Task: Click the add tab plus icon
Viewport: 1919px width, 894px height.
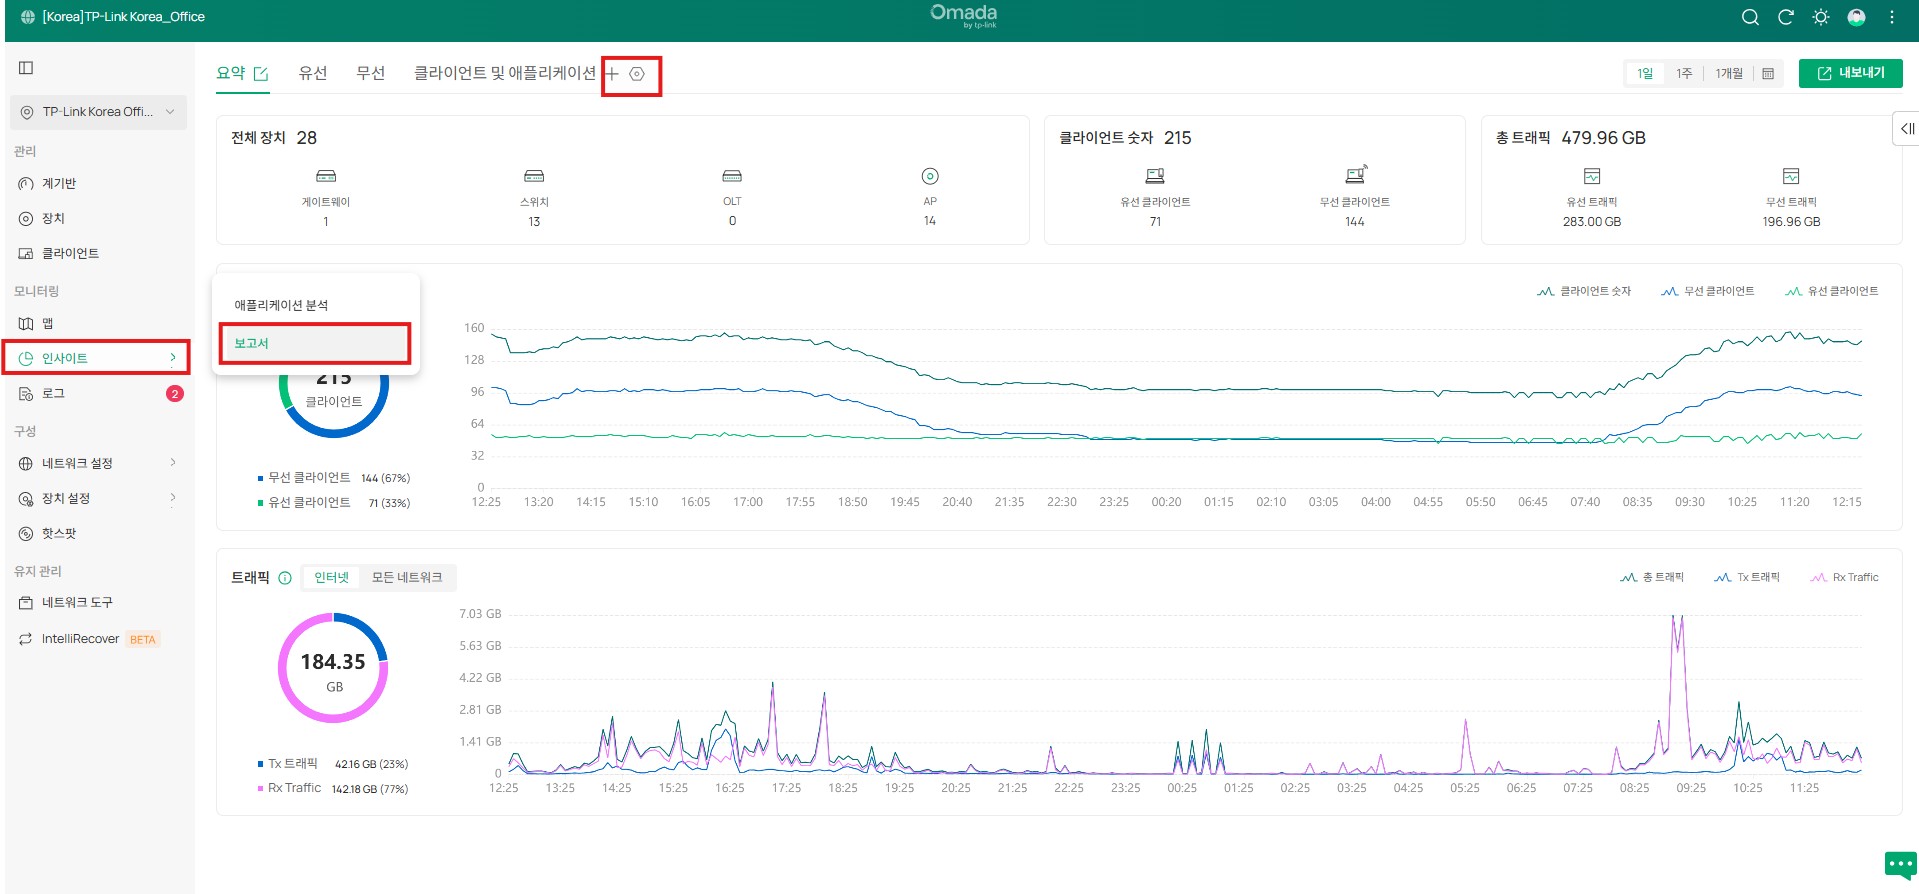Action: (612, 74)
